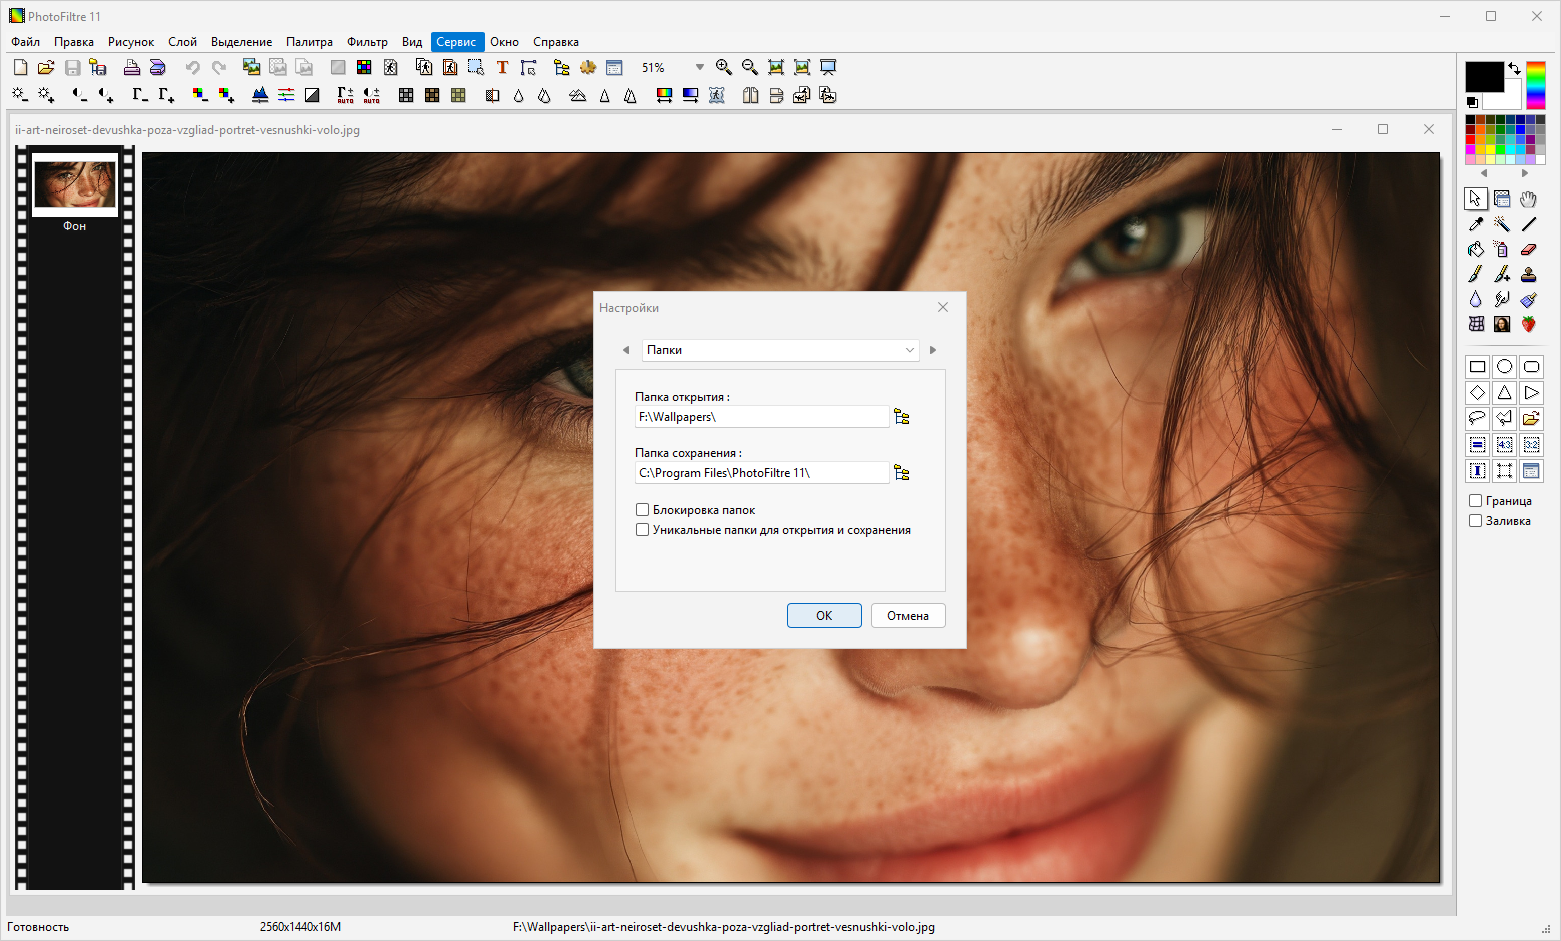This screenshot has height=941, width=1561.
Task: Choose the Pipette eyedropper tool
Action: [x=1476, y=224]
